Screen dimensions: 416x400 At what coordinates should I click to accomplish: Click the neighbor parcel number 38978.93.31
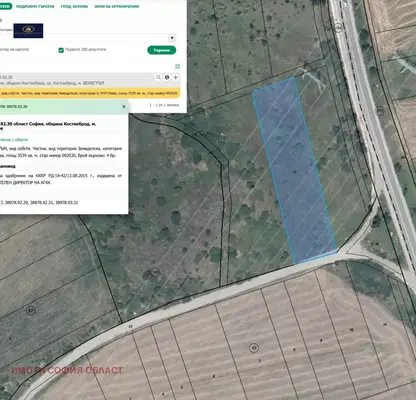tap(67, 202)
